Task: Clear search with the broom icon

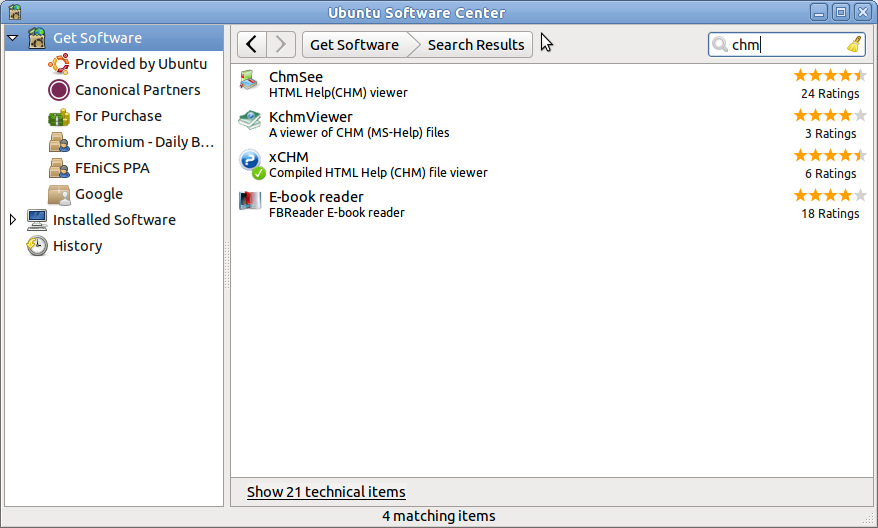Action: (854, 44)
